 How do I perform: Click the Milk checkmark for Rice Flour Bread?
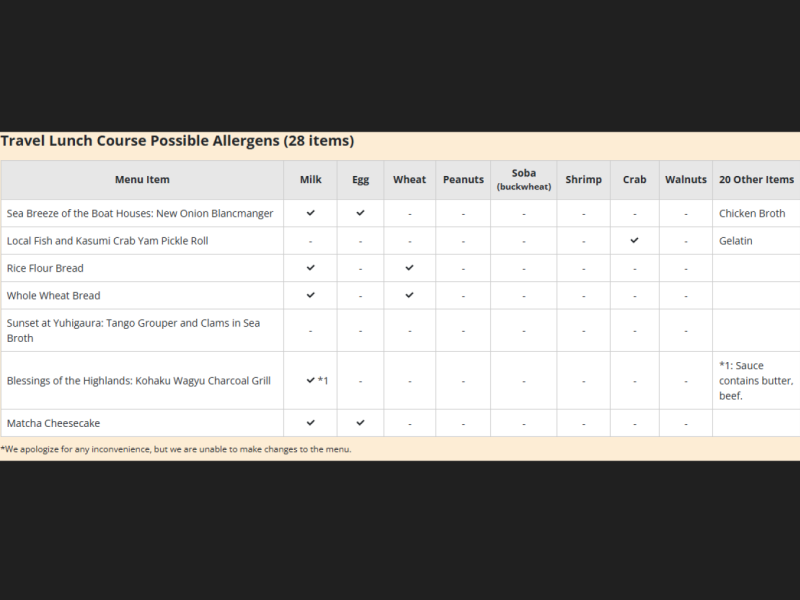pyautogui.click(x=310, y=268)
